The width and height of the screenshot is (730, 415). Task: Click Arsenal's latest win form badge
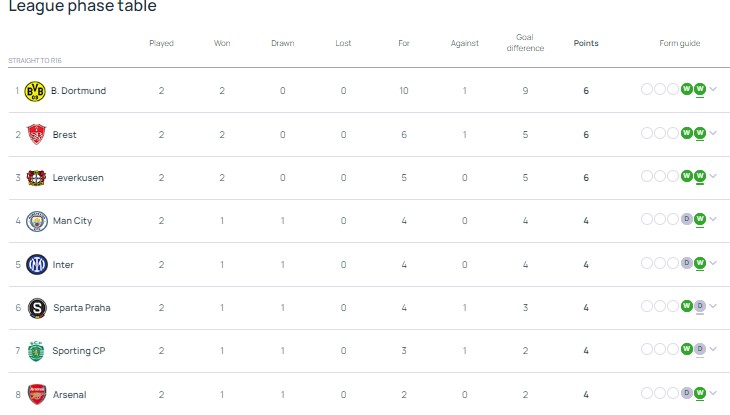(x=700, y=394)
